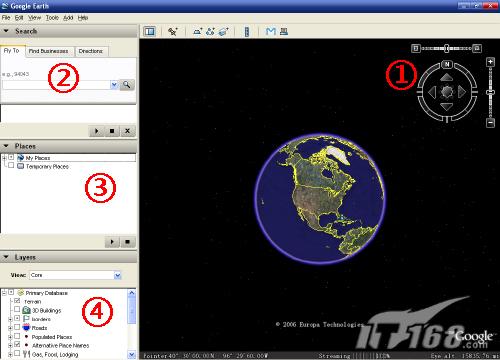
Task: Click the Temporary Places folder icon
Action: [21, 166]
